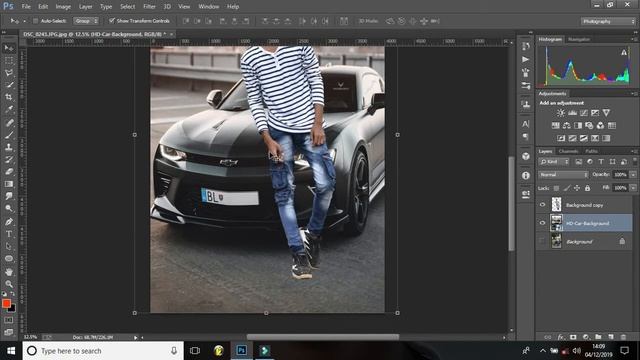Select the Smudge tool

9,196
